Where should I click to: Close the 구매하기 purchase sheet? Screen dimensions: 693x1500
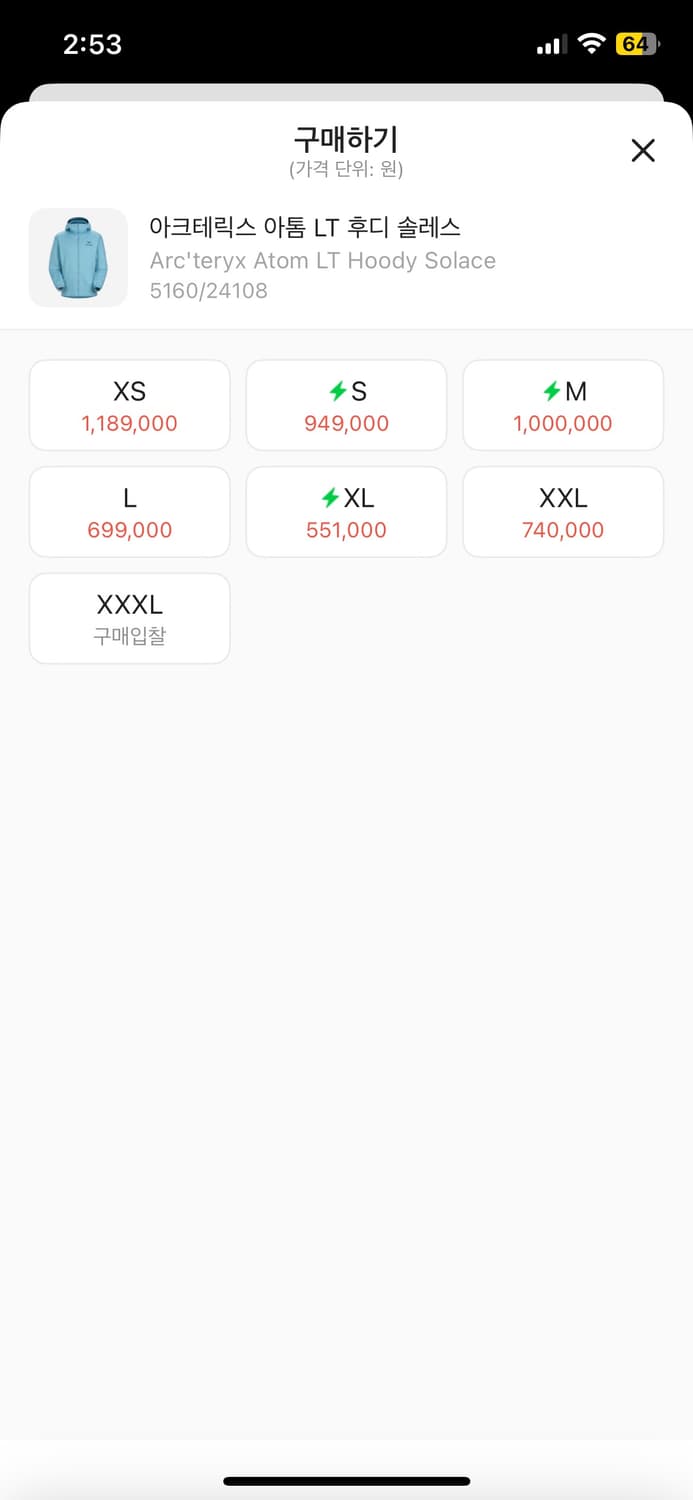pyautogui.click(x=643, y=150)
